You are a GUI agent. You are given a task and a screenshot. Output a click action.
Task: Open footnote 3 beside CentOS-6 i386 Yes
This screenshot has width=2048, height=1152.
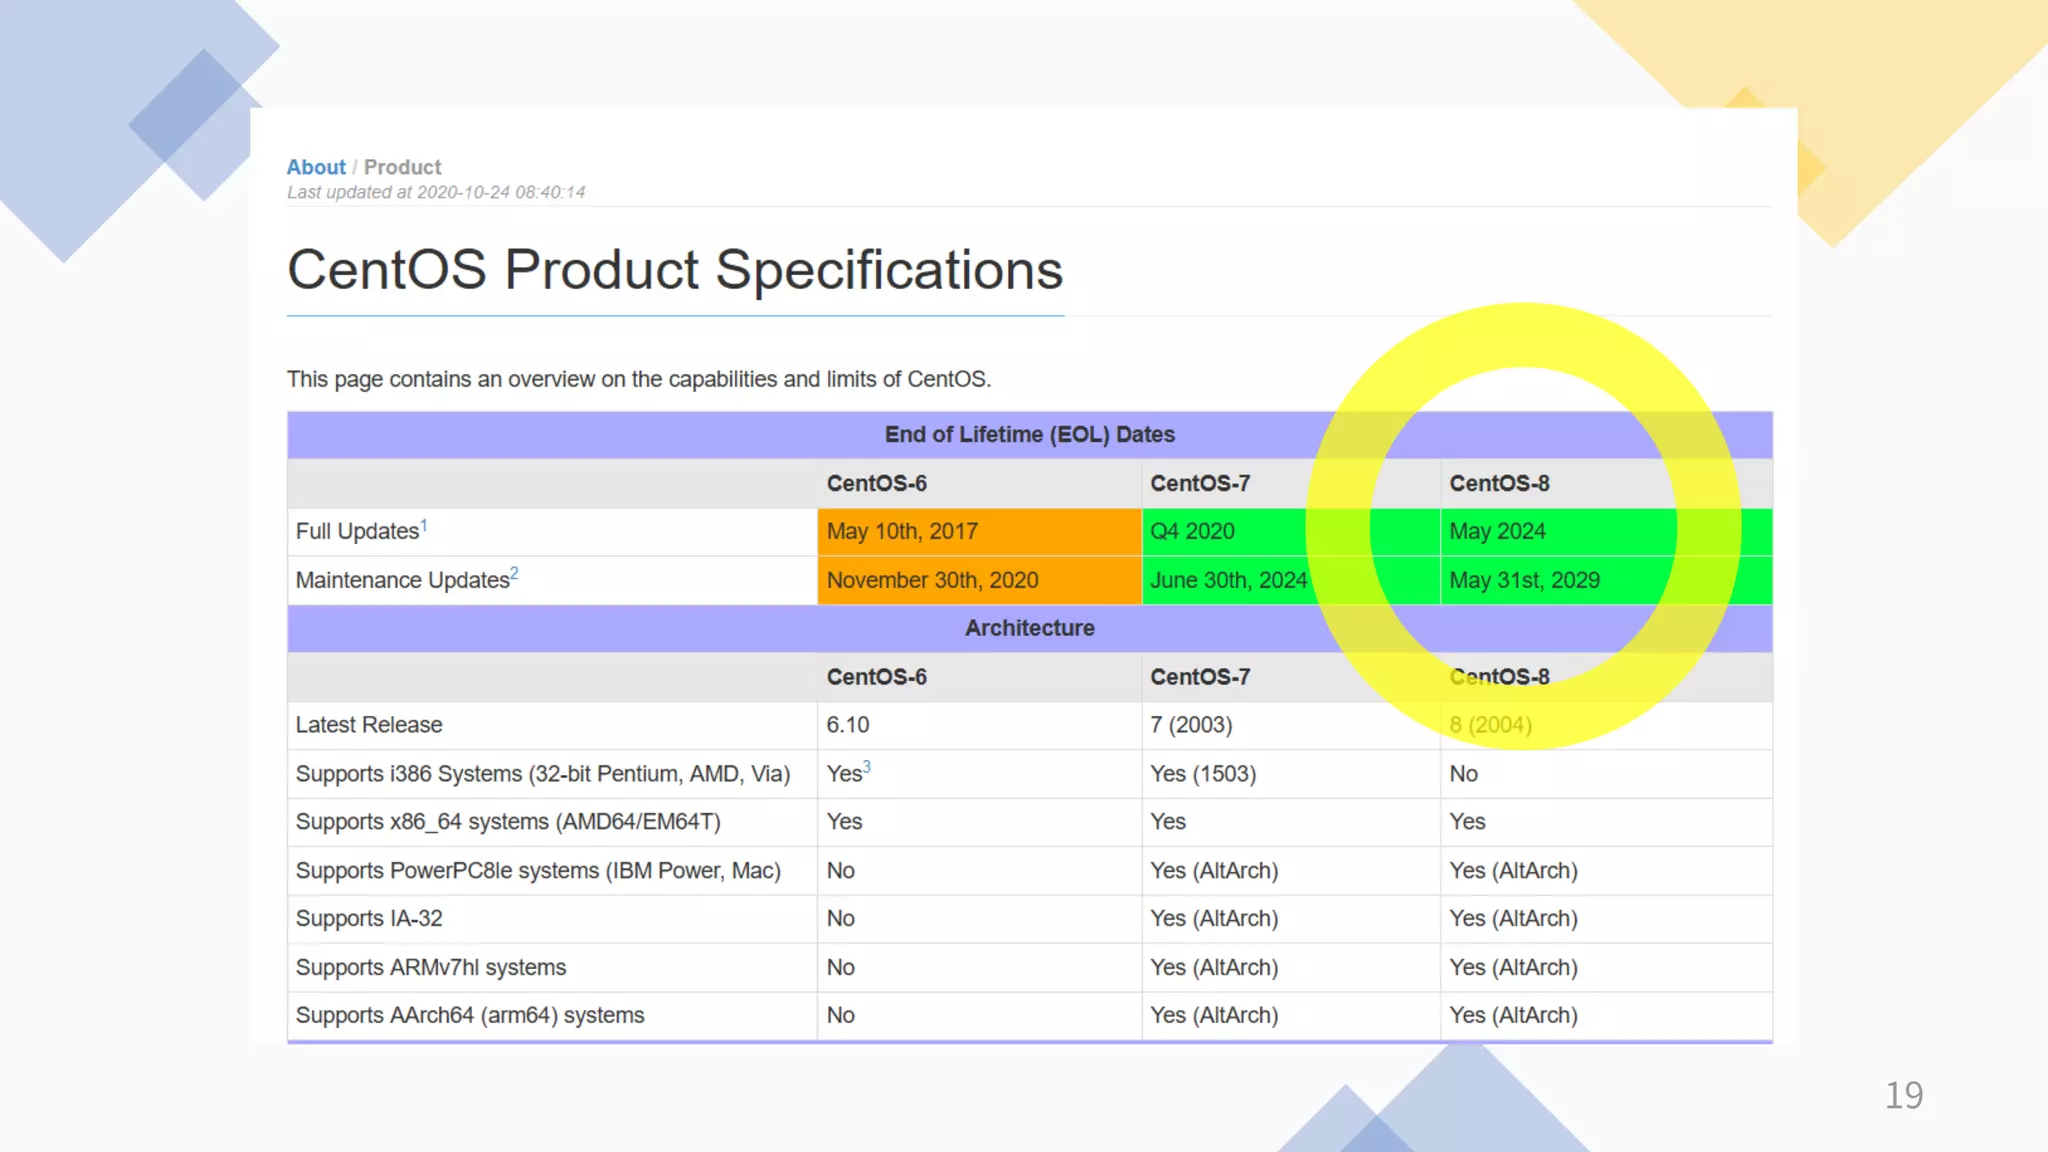click(x=867, y=767)
